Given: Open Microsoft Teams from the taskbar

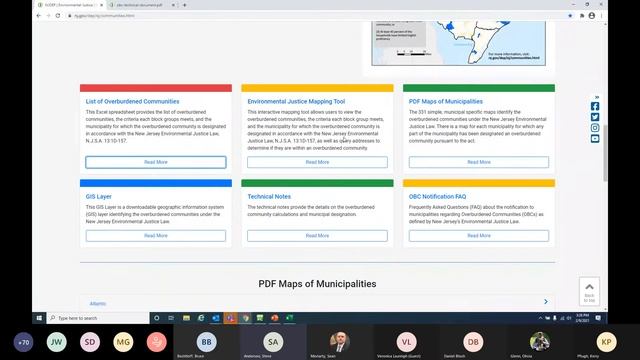Looking at the screenshot, I should (231, 318).
